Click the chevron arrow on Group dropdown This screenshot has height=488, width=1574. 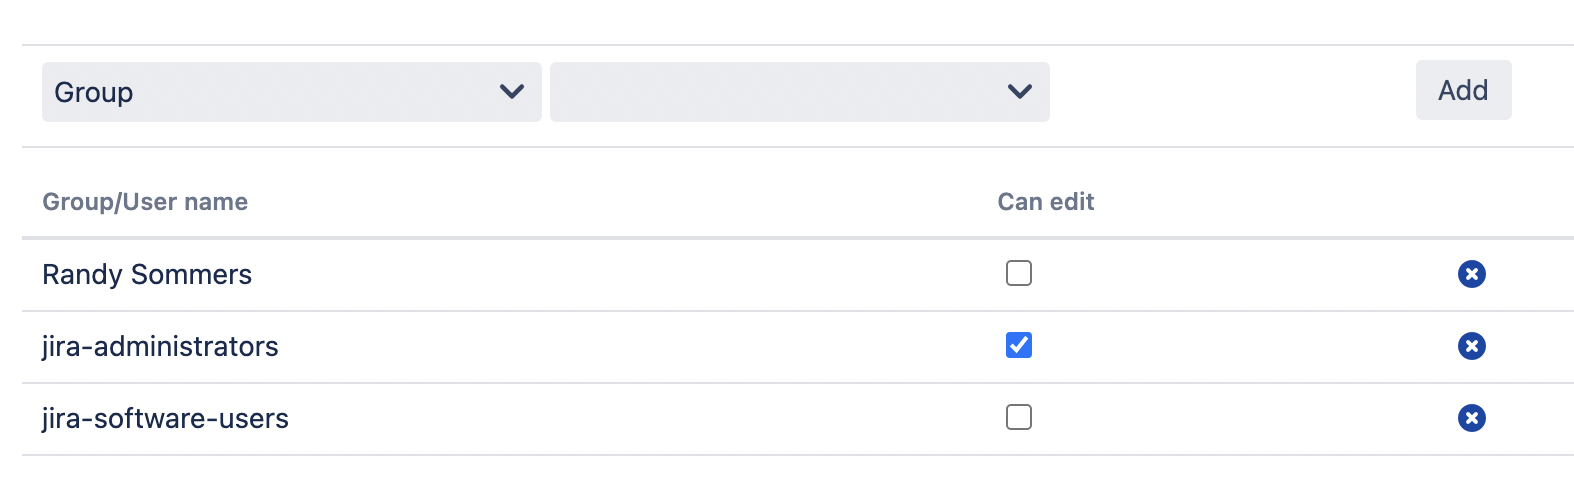coord(512,92)
